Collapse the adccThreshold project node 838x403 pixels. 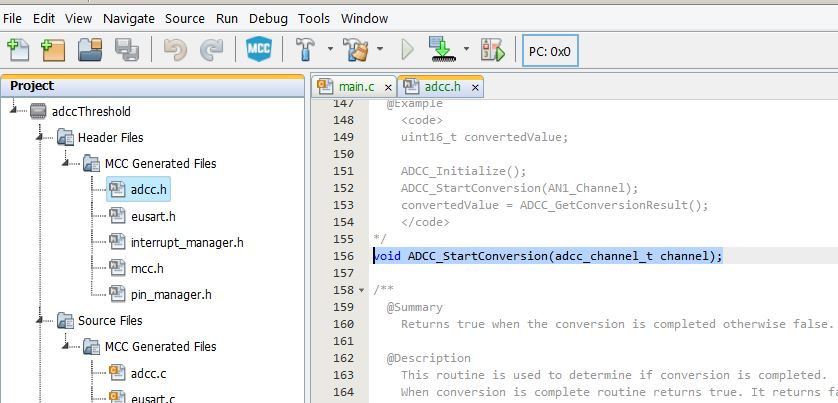[x=15, y=111]
